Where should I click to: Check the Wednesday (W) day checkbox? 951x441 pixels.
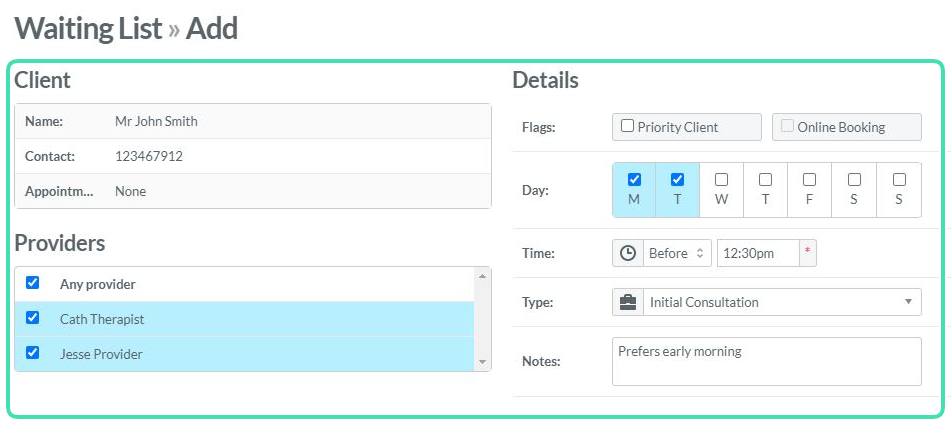[721, 180]
